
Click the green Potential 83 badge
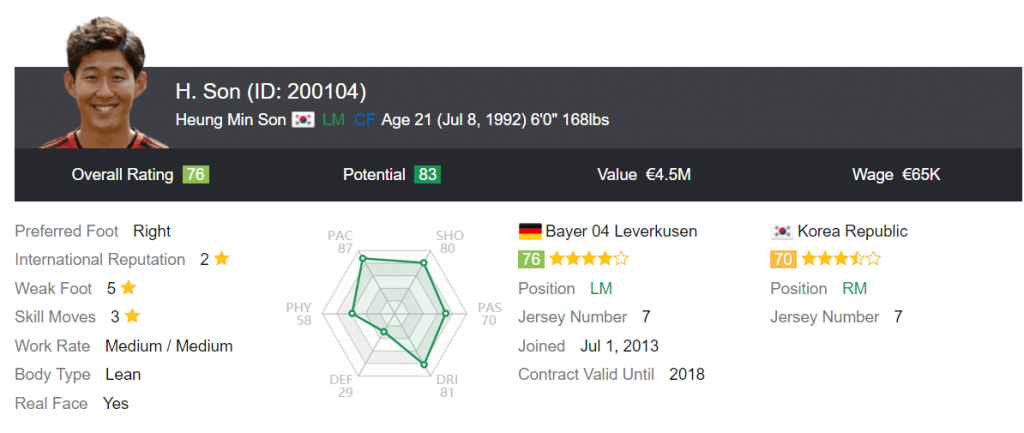427,175
